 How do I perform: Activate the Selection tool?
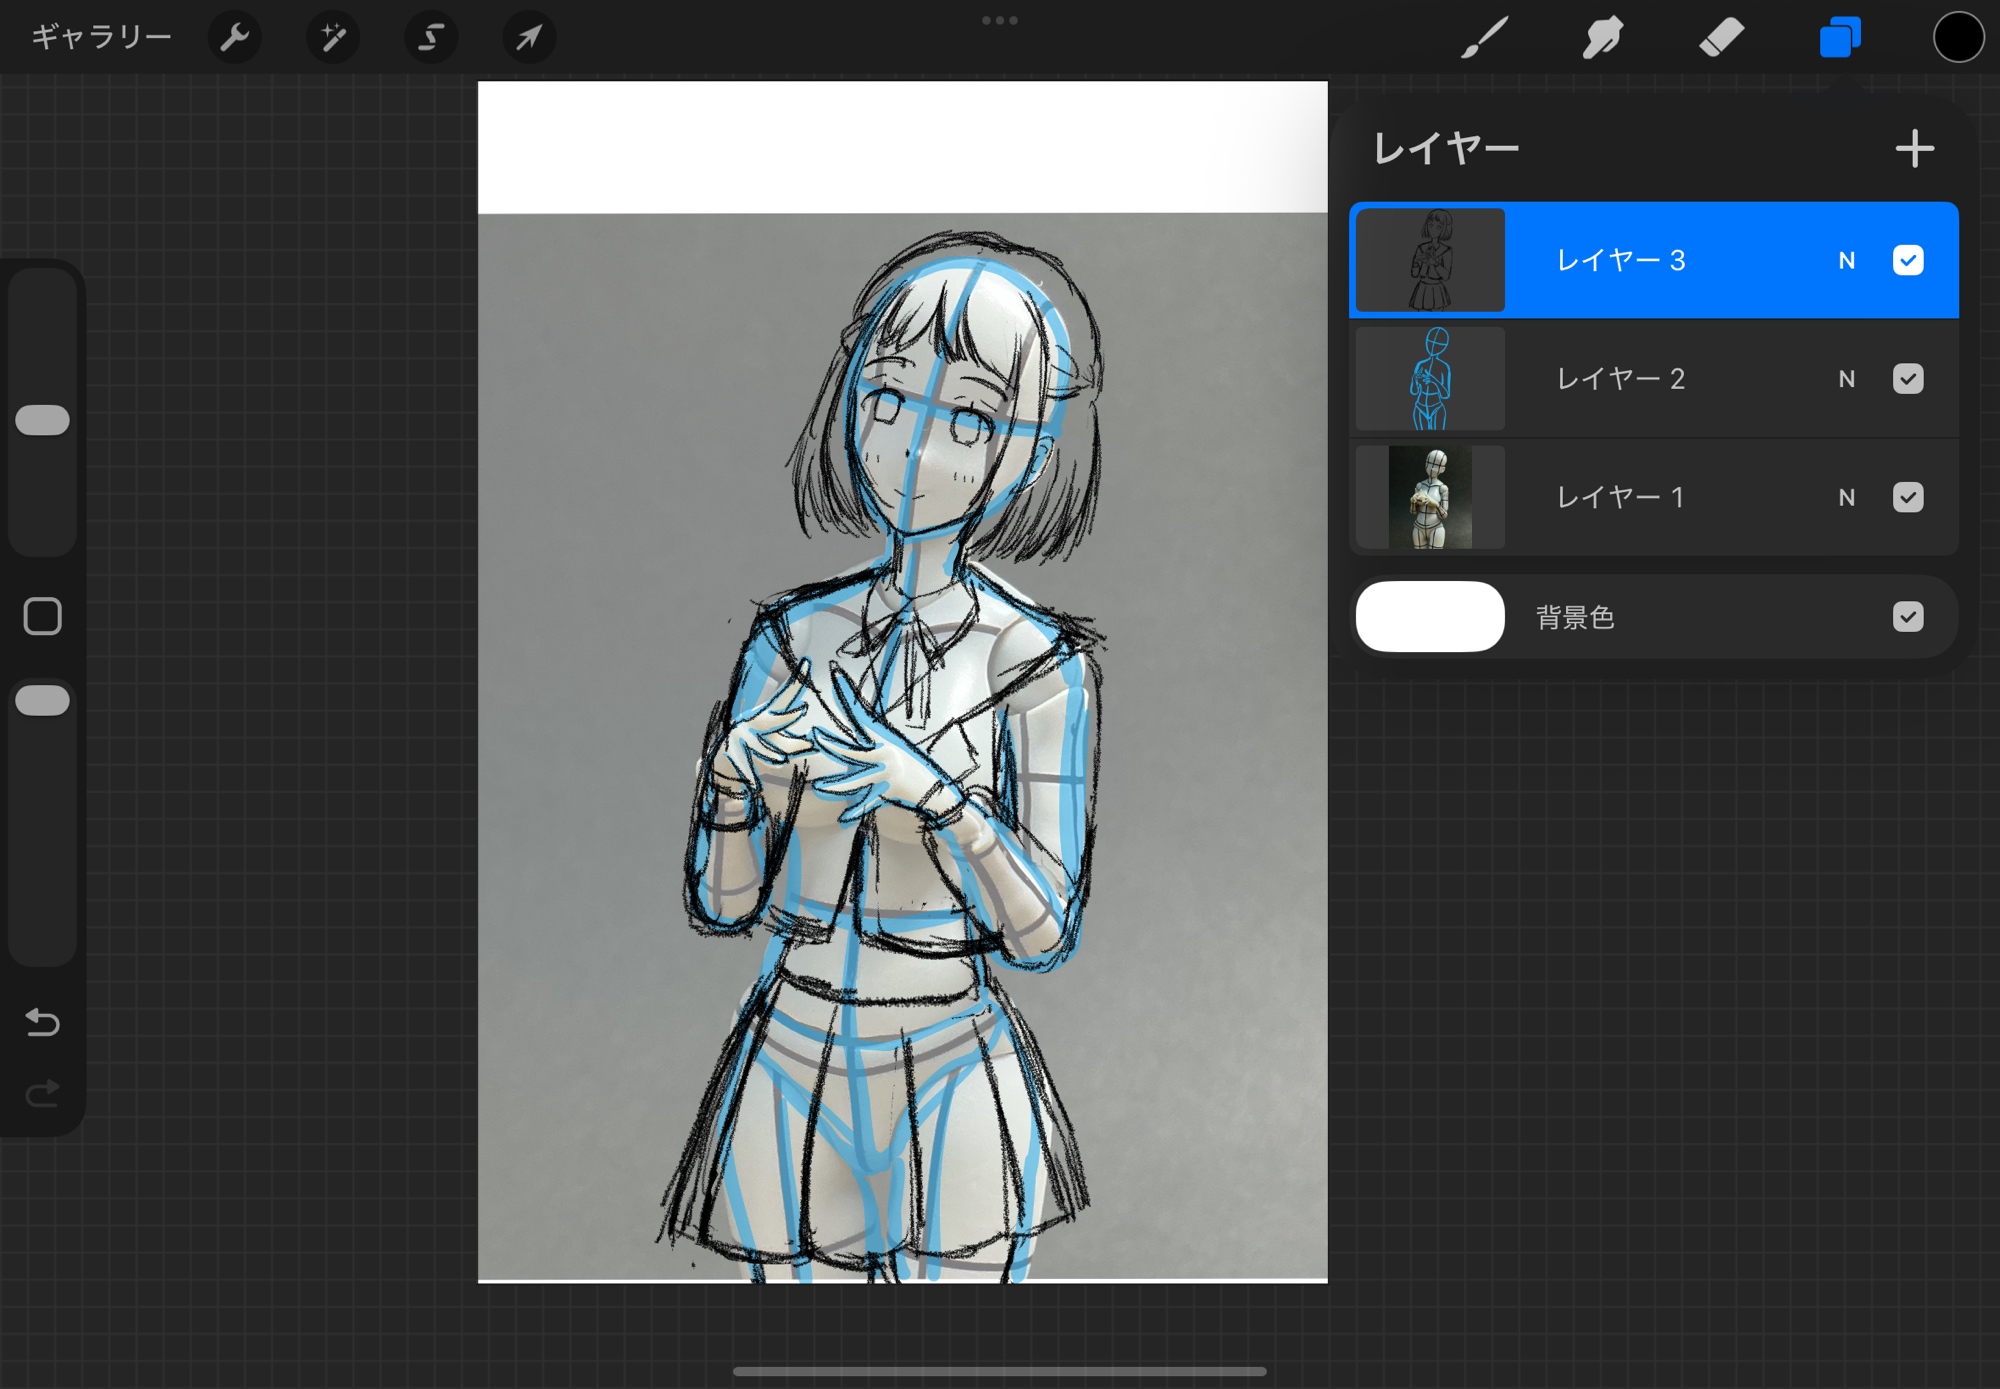point(430,38)
